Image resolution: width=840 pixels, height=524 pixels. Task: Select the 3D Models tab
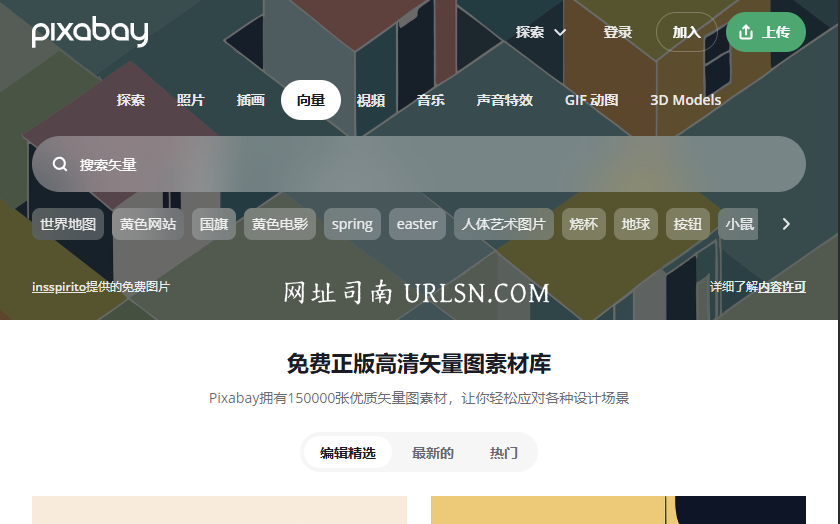point(685,100)
